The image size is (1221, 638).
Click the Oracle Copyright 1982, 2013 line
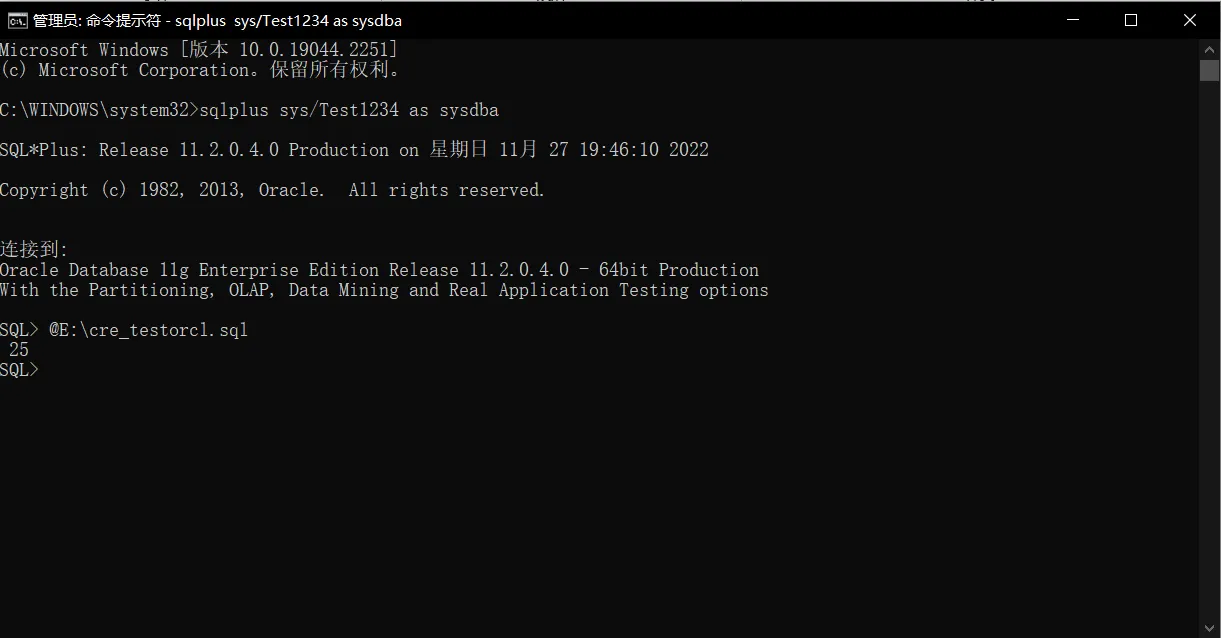click(272, 190)
